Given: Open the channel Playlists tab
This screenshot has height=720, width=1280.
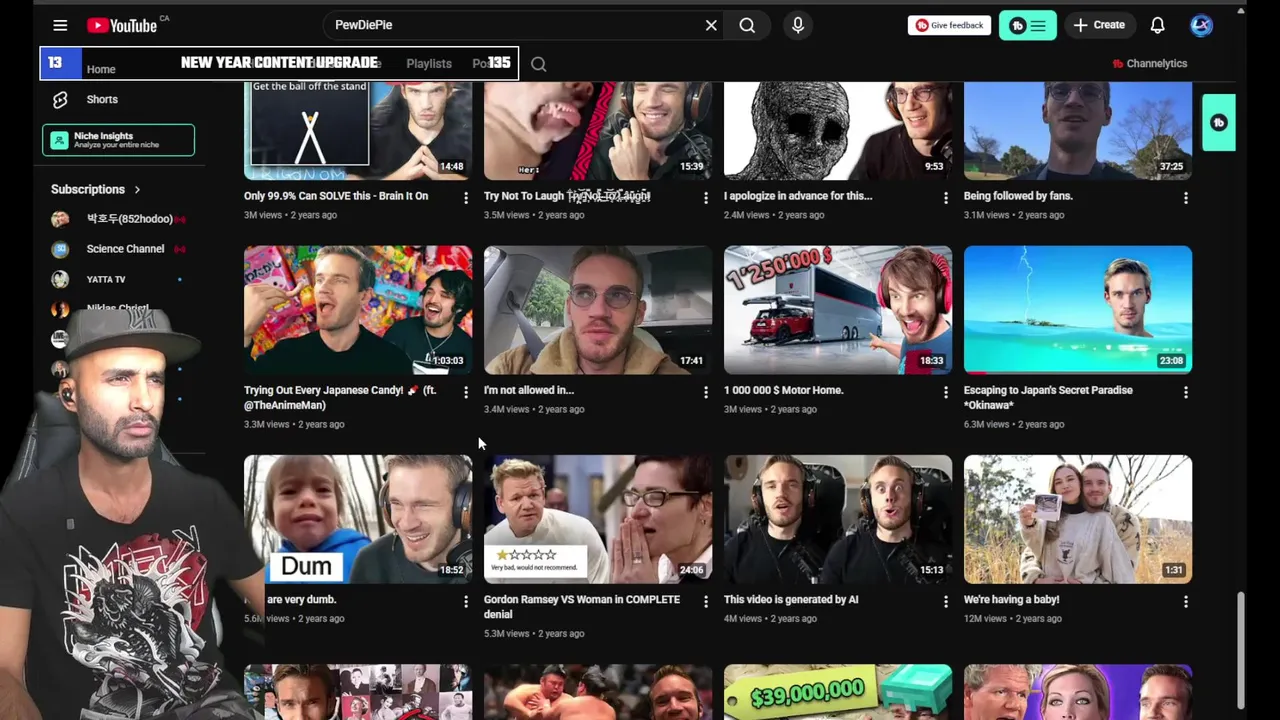Looking at the screenshot, I should pyautogui.click(x=429, y=64).
